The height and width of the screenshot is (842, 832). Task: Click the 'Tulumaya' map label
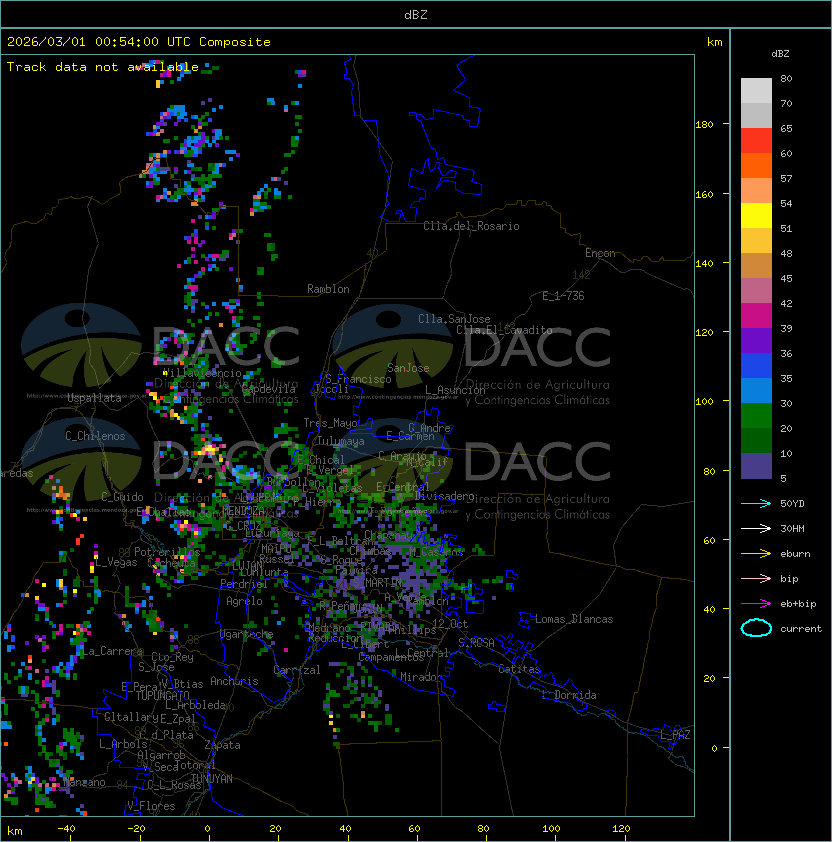[x=341, y=441]
